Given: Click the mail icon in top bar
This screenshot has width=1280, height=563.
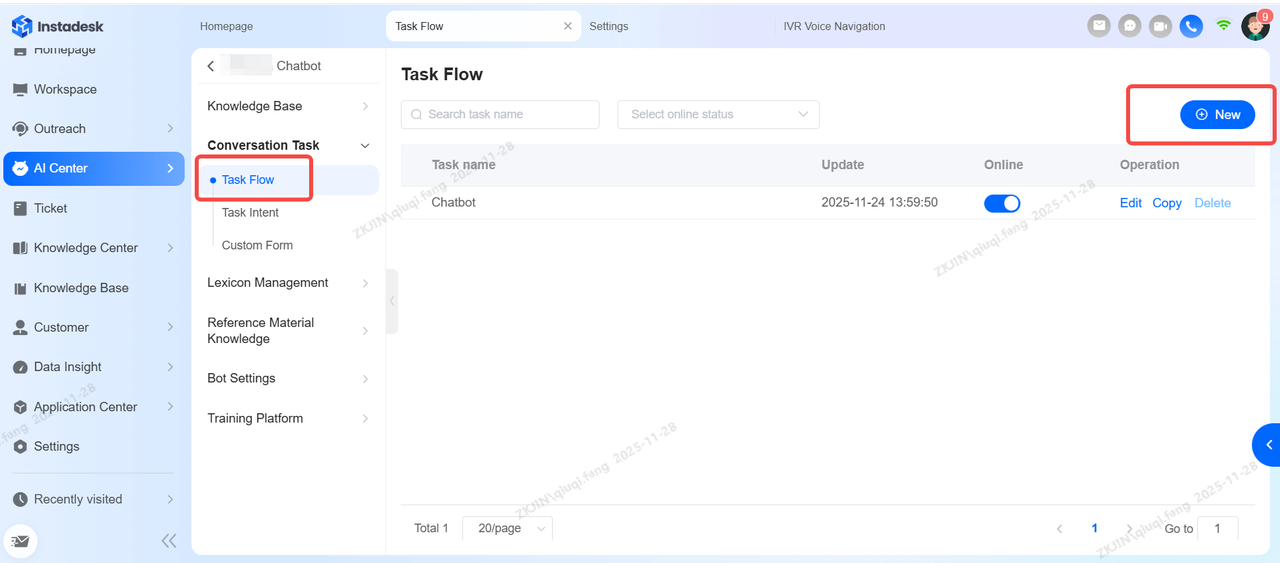Looking at the screenshot, I should [1099, 26].
